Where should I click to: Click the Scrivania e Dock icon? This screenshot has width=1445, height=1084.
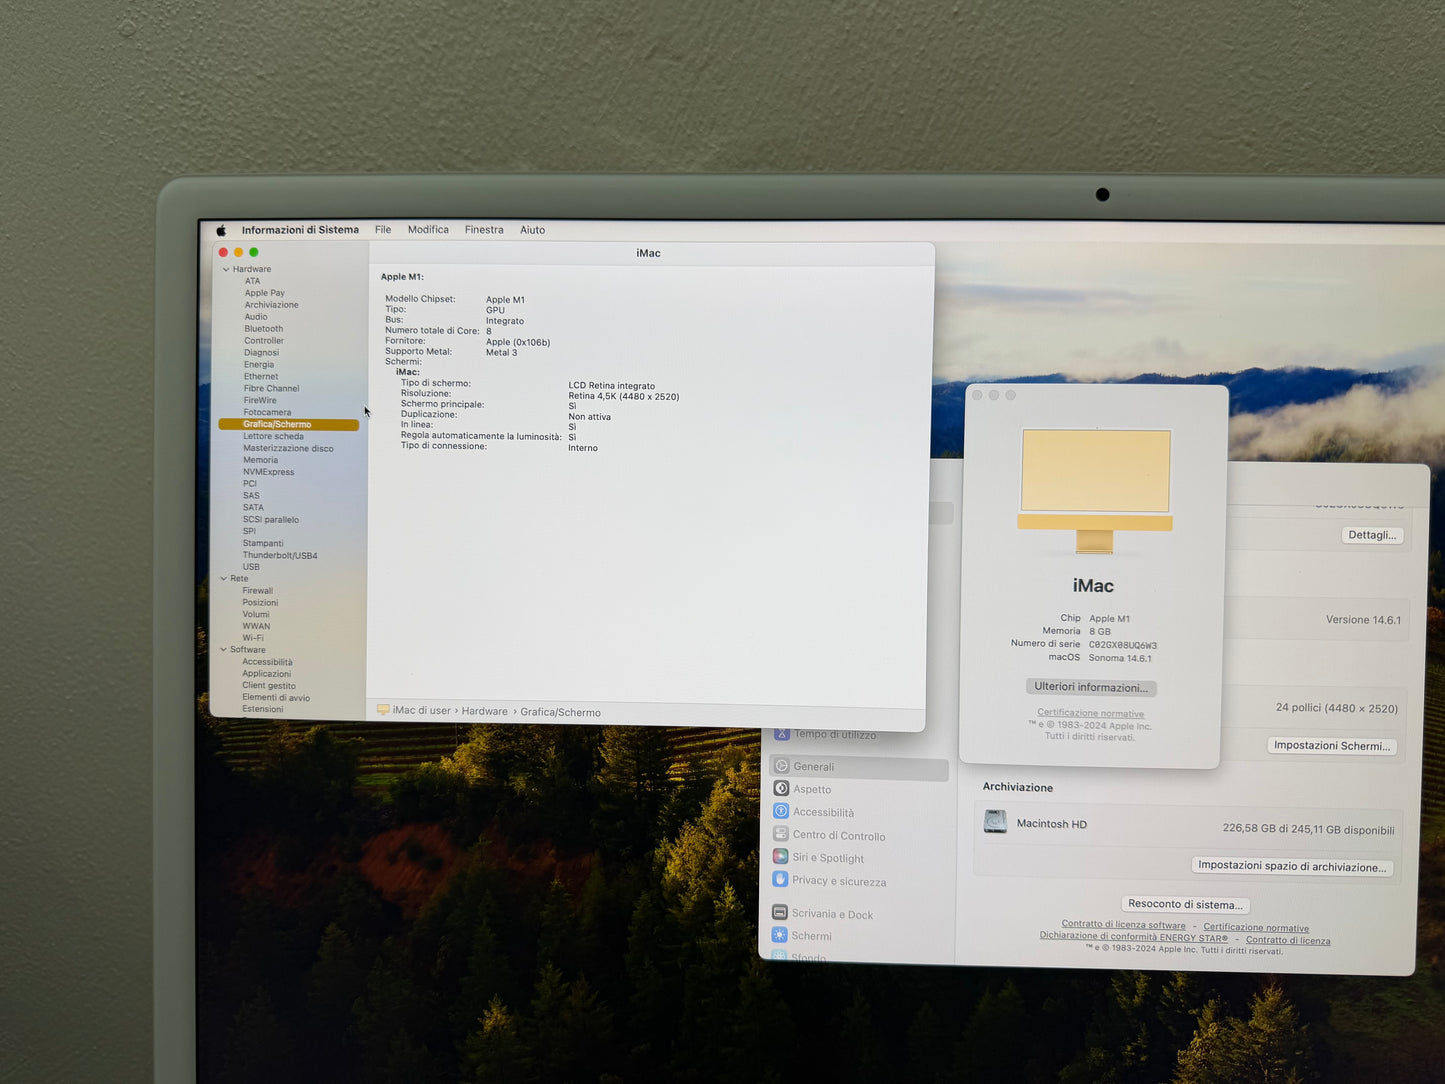pos(779,913)
